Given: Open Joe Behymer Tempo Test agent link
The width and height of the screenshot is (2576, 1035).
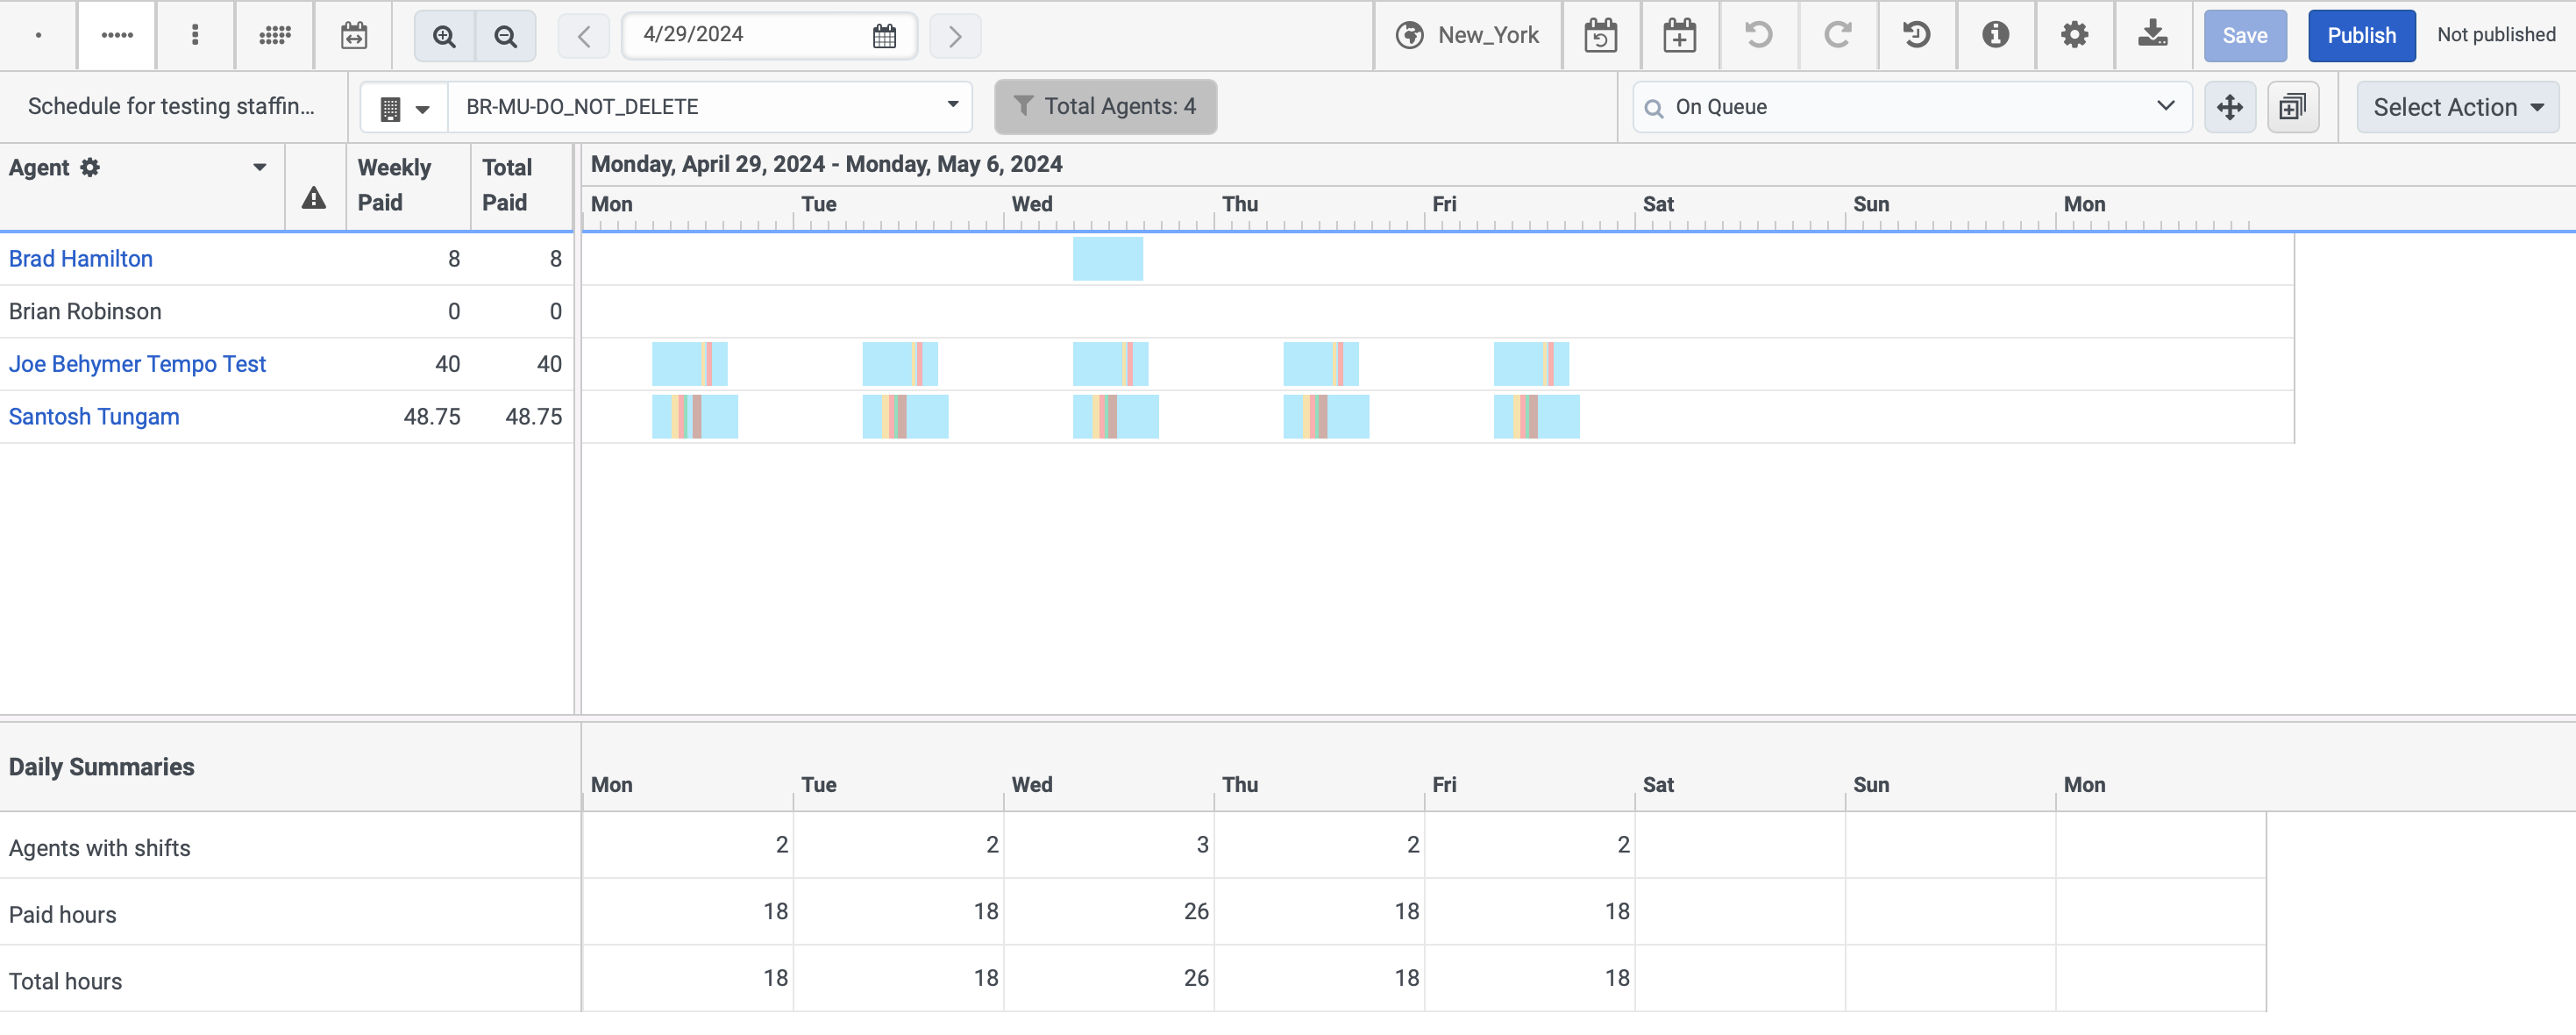Looking at the screenshot, I should [x=137, y=364].
